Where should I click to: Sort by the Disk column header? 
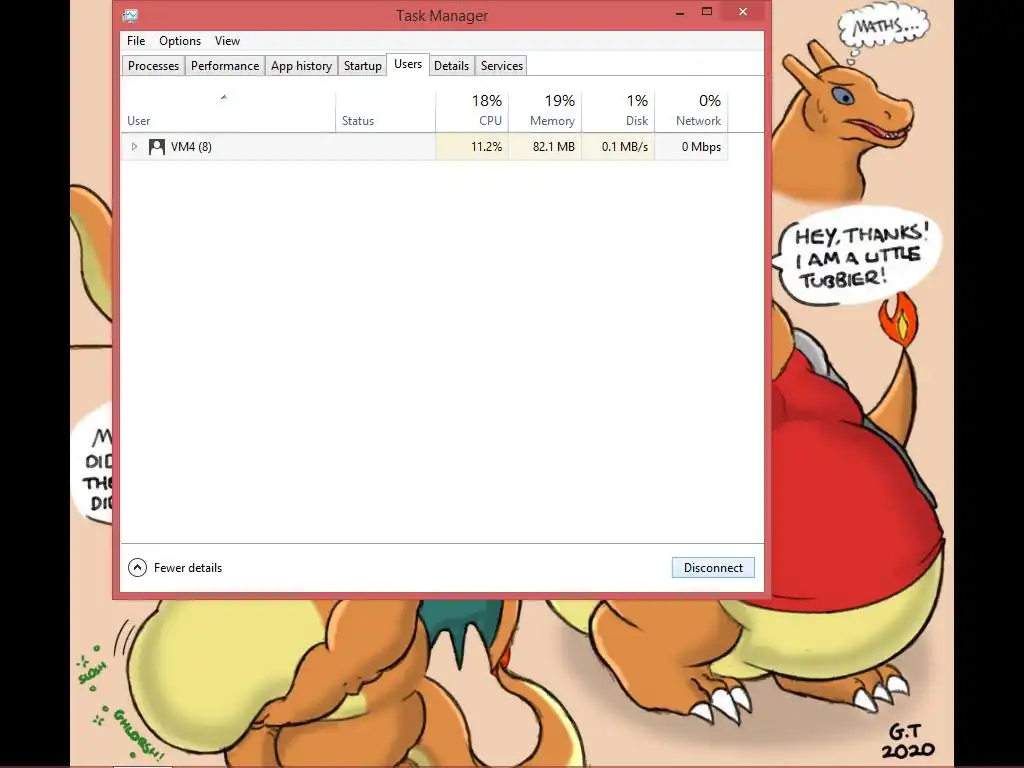click(618, 111)
